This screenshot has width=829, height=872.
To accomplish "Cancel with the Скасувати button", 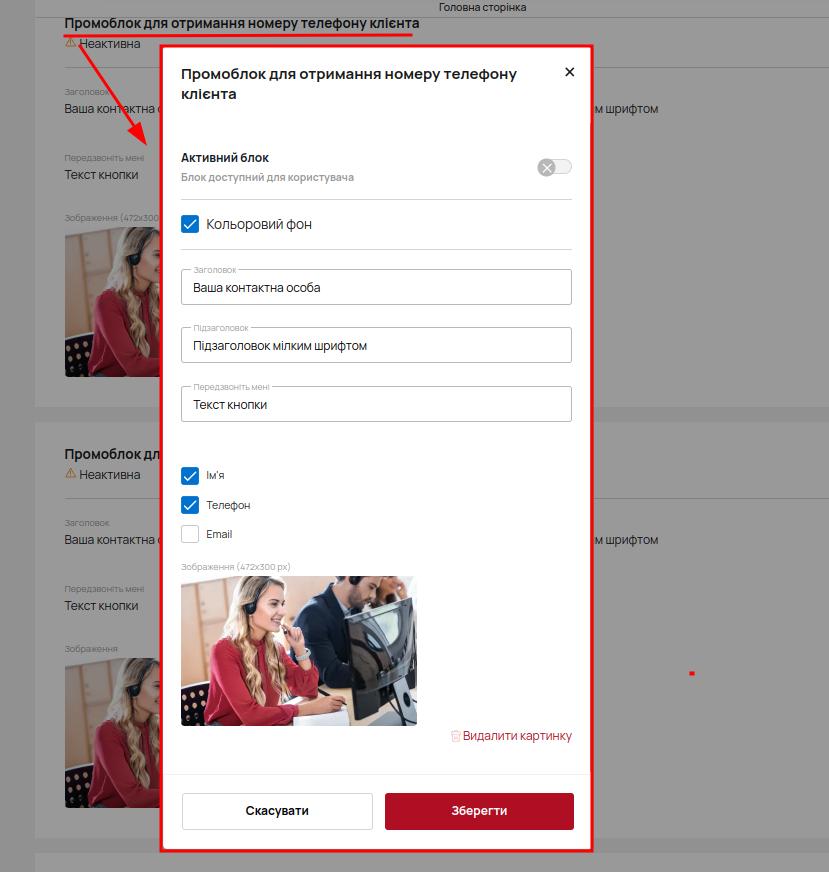I will coord(277,811).
